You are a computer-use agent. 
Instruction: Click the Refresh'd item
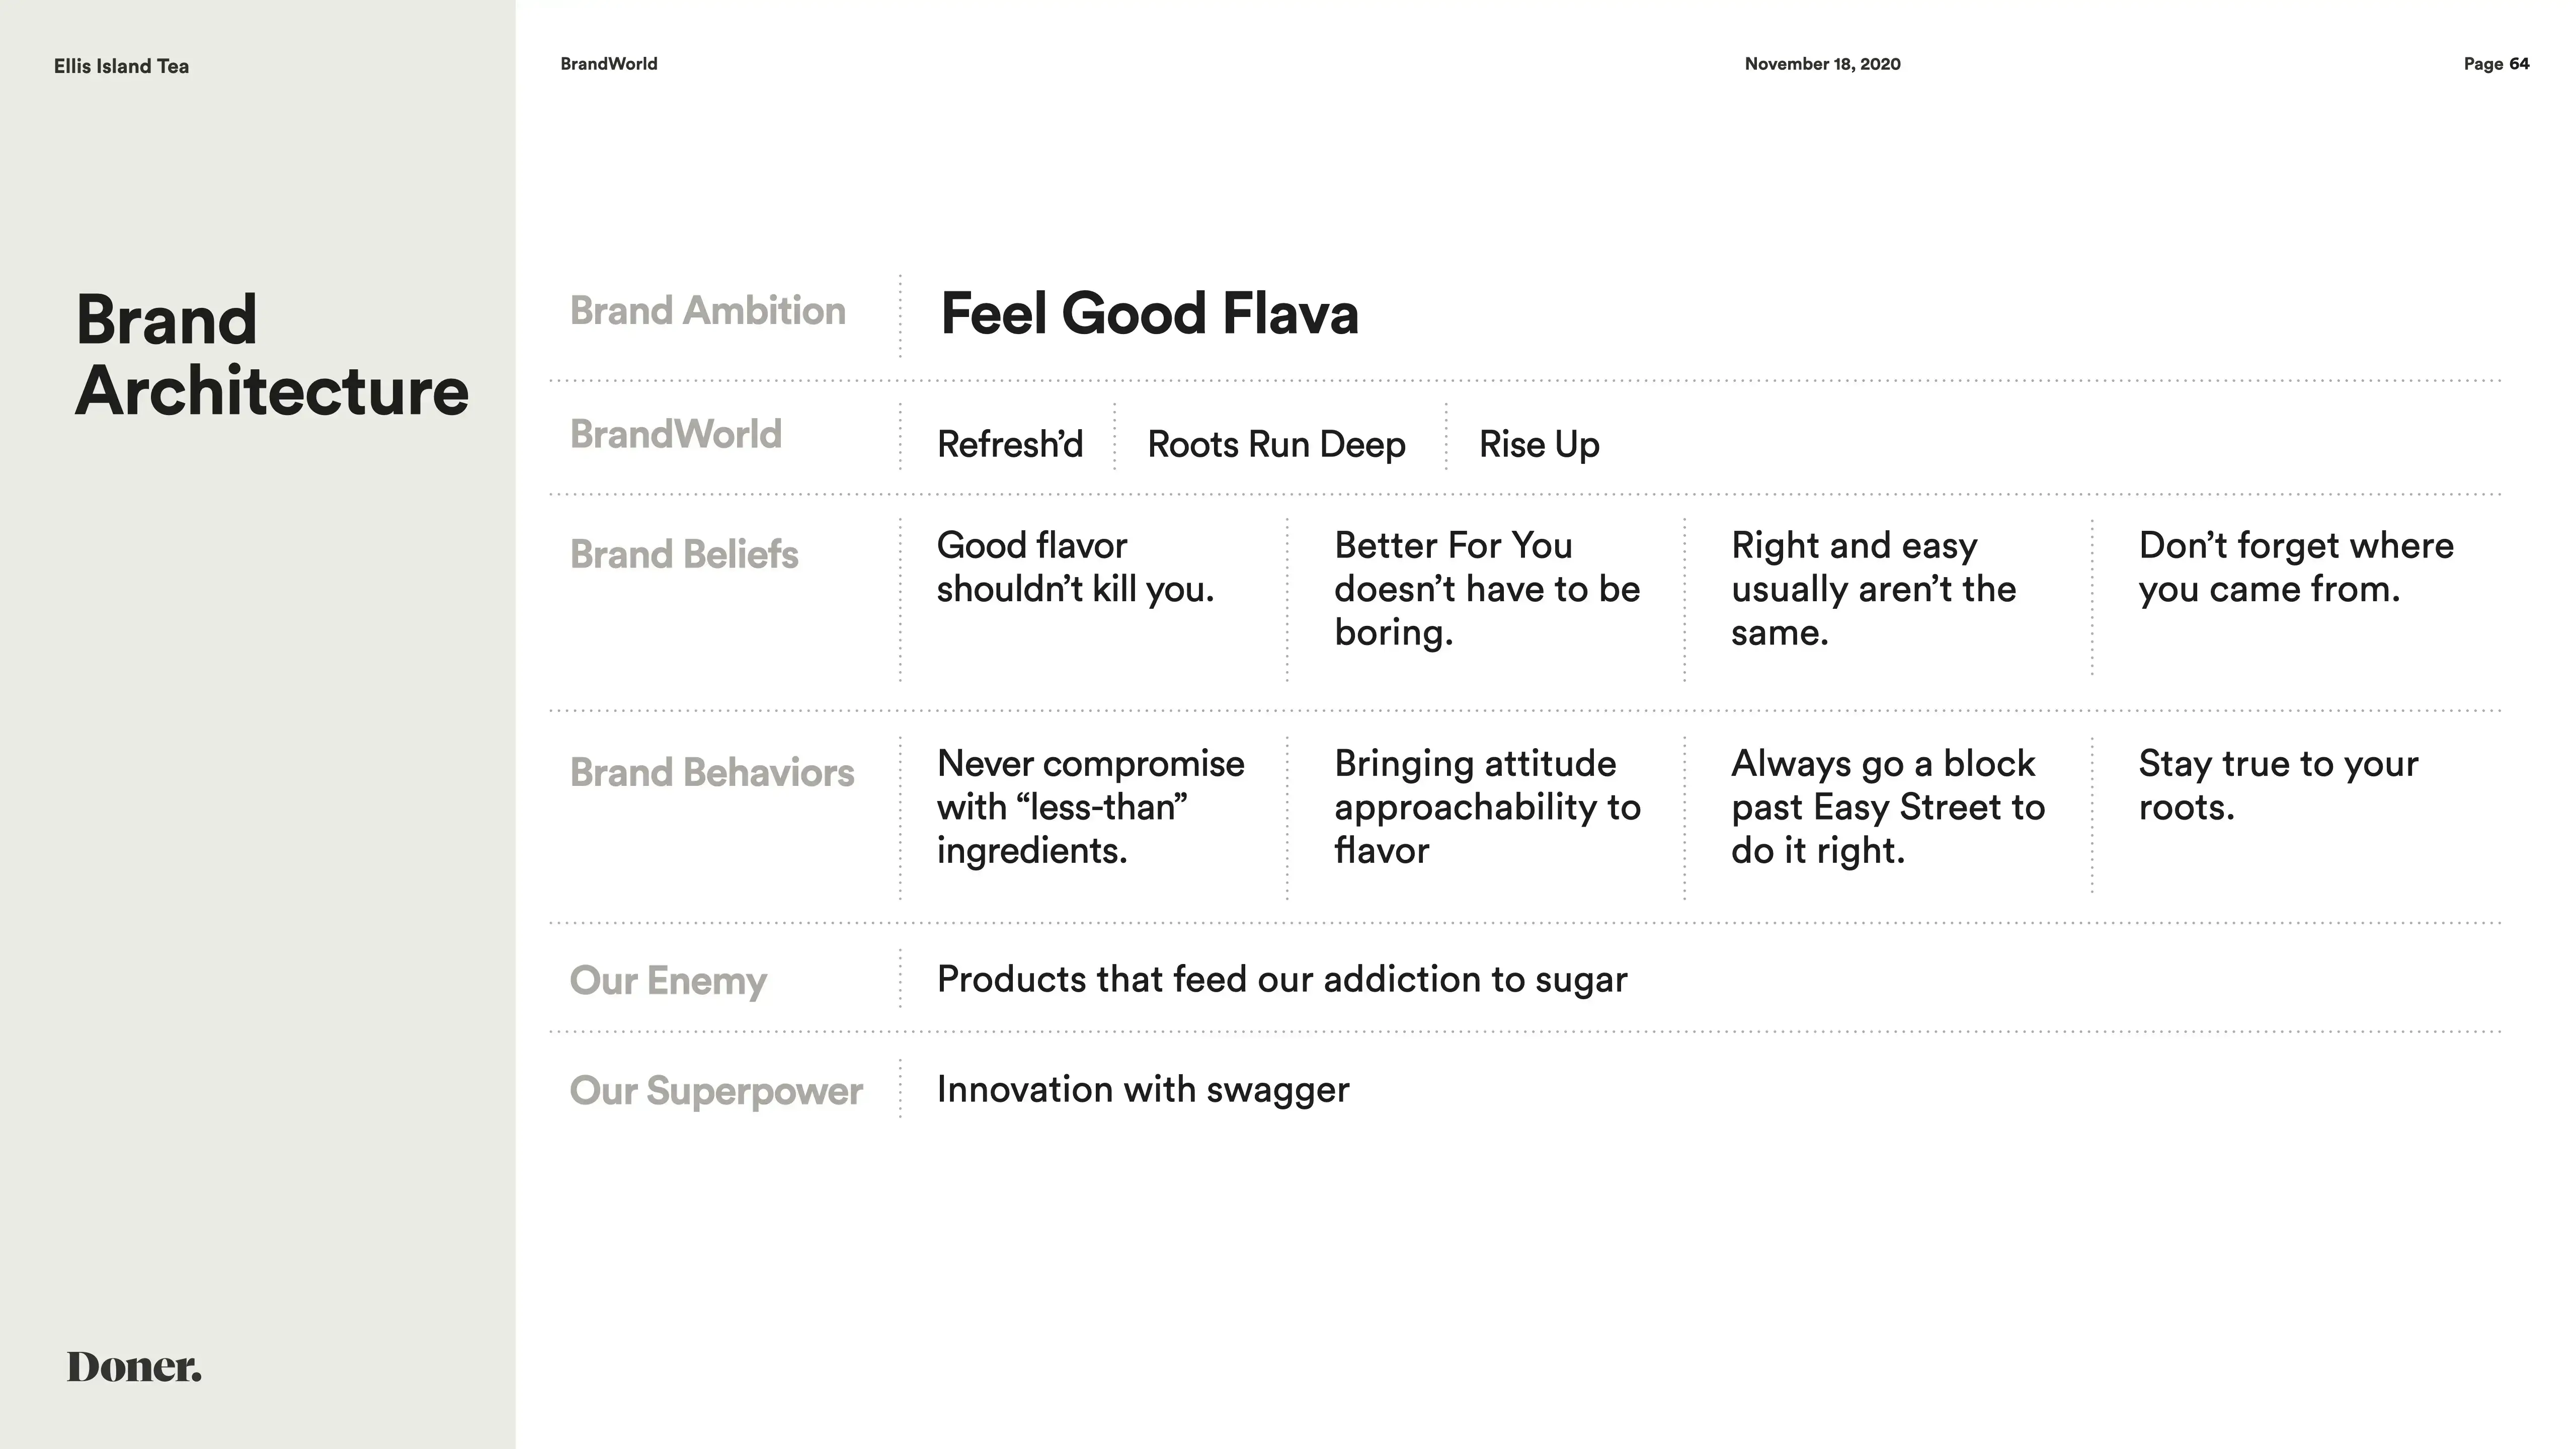click(x=1009, y=444)
